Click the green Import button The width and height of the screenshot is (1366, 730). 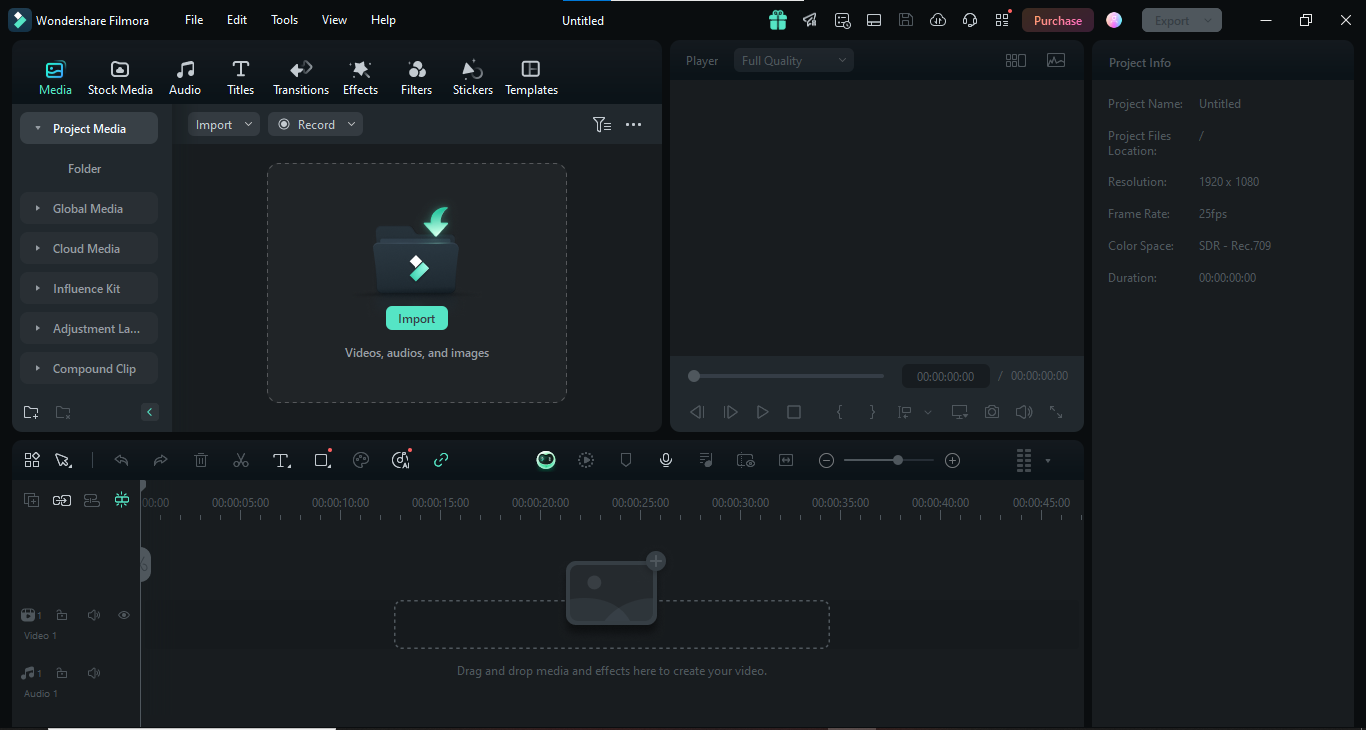417,318
